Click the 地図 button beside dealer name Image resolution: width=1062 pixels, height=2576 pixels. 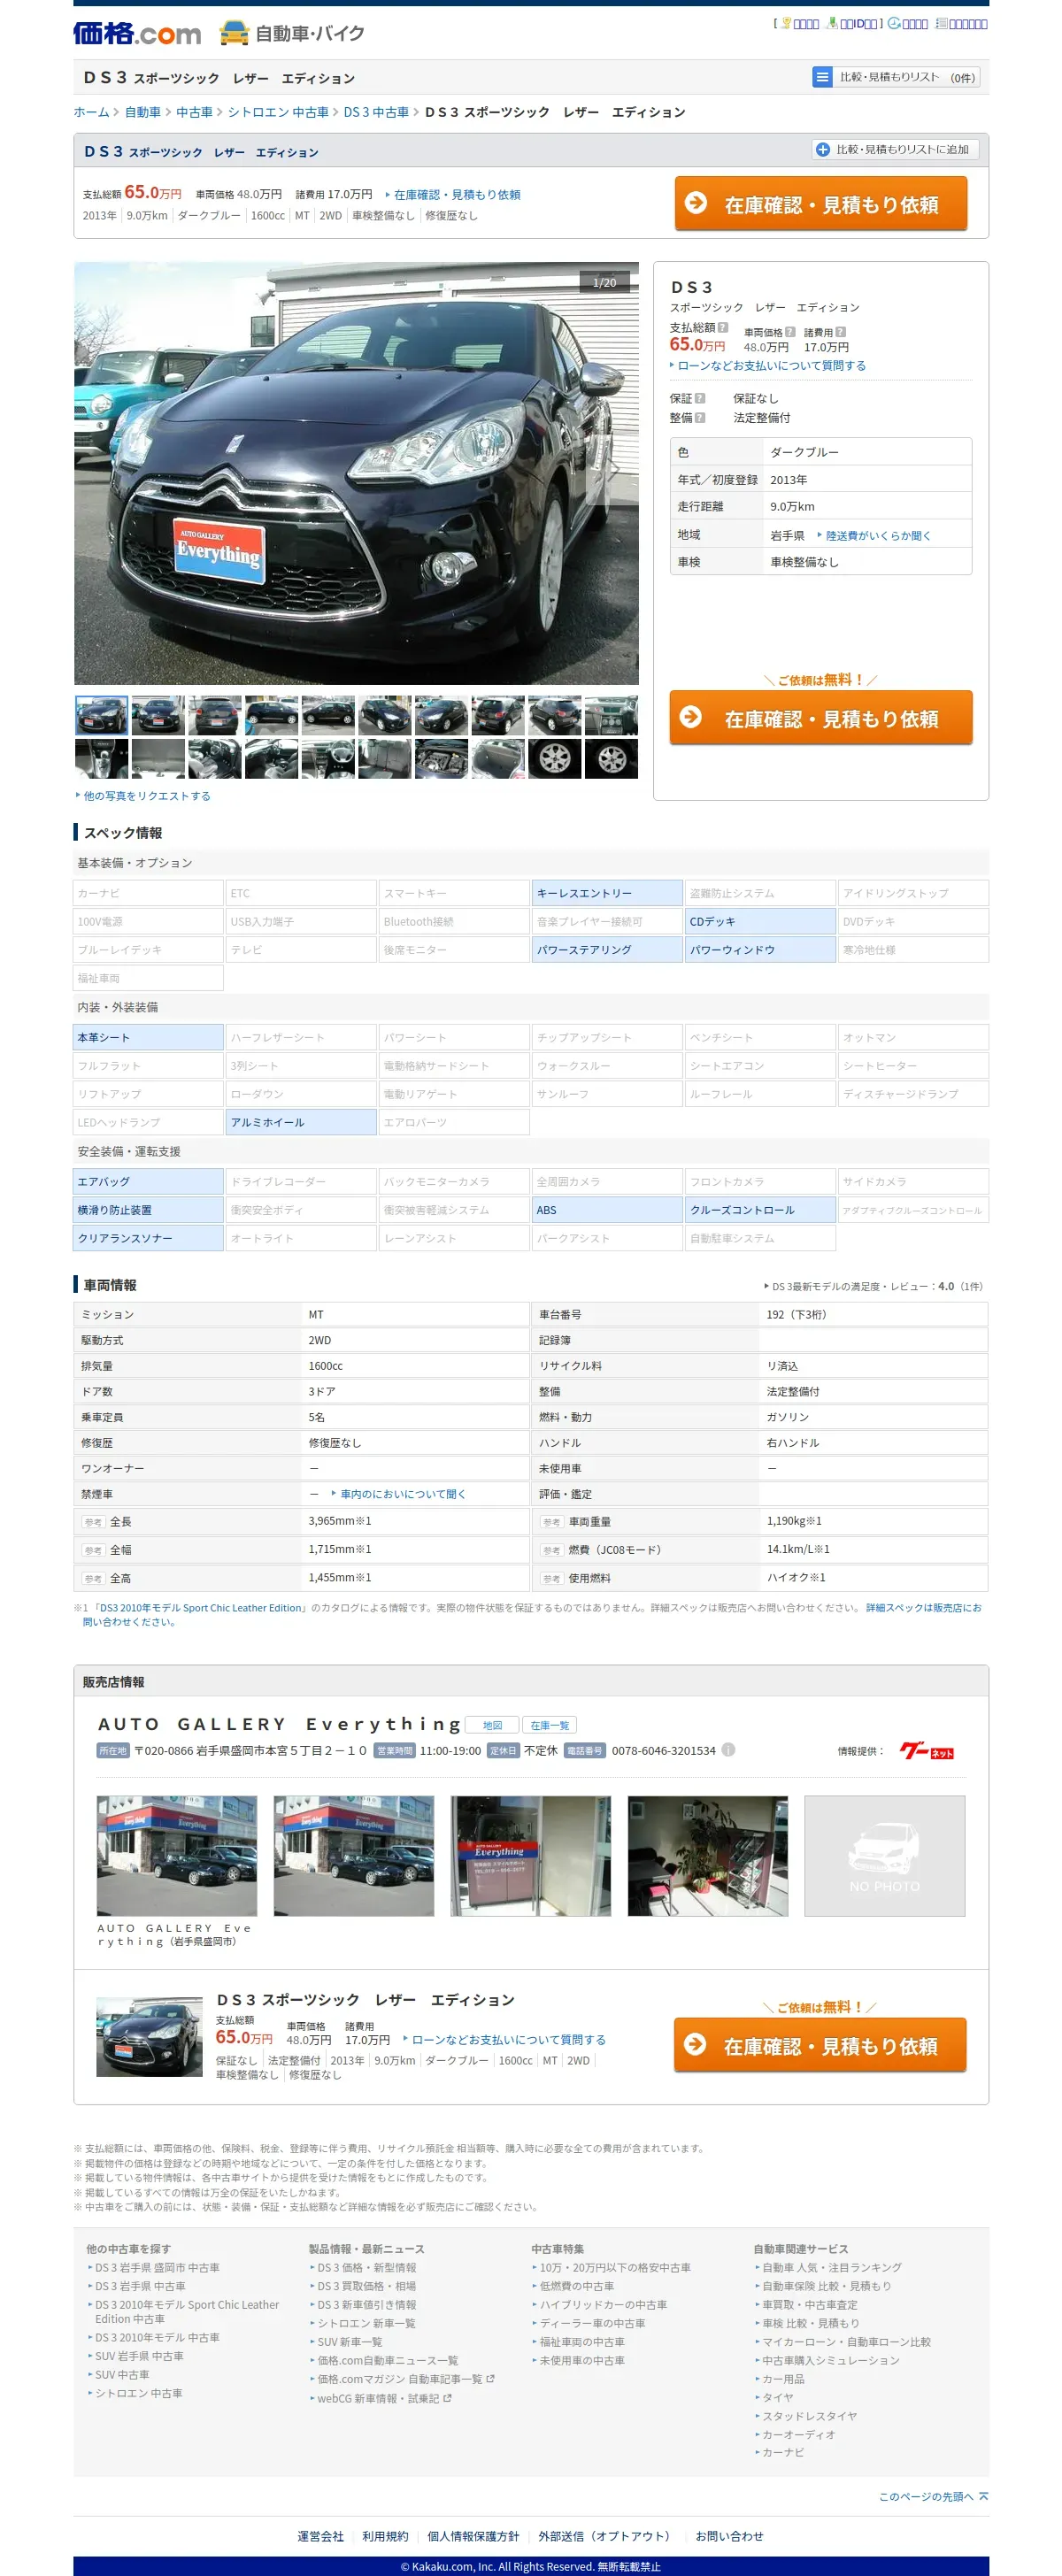(x=492, y=1725)
